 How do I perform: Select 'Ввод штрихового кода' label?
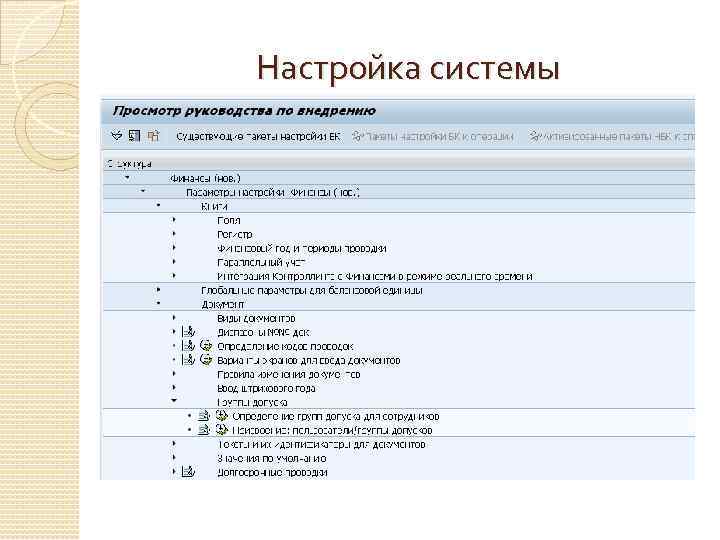(266, 388)
